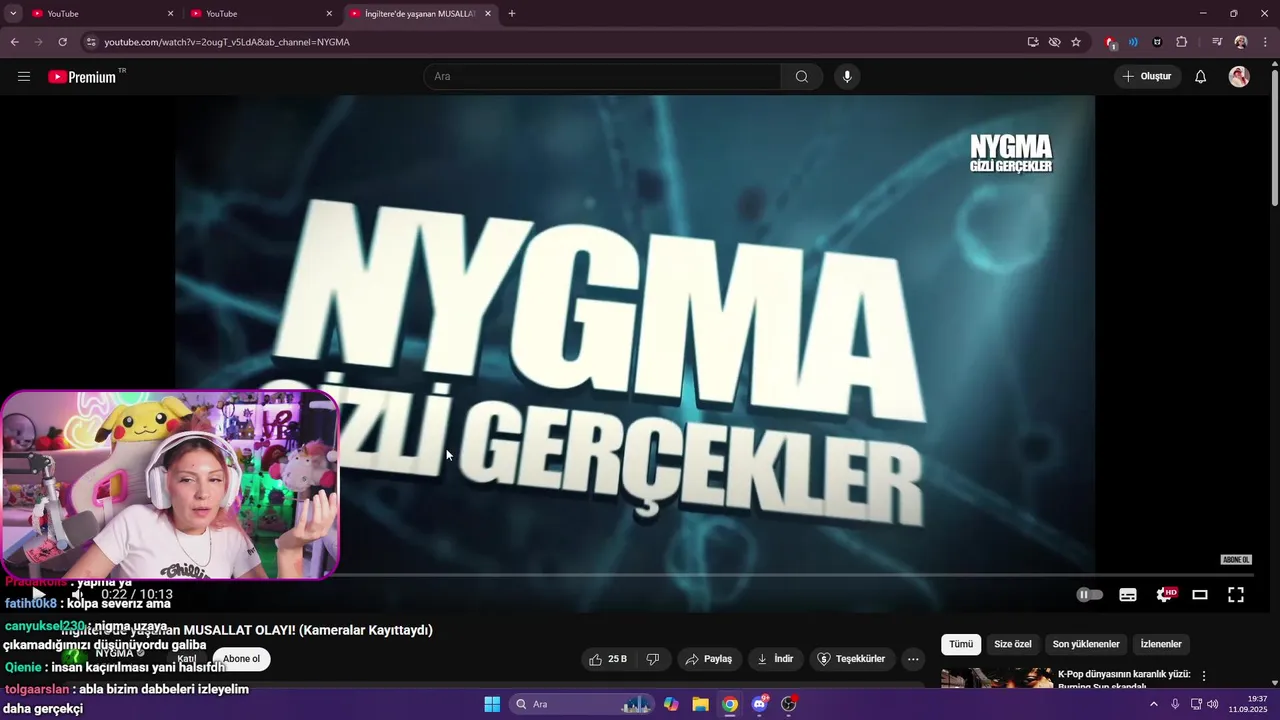Enter fullscreen mode

click(x=1236, y=594)
